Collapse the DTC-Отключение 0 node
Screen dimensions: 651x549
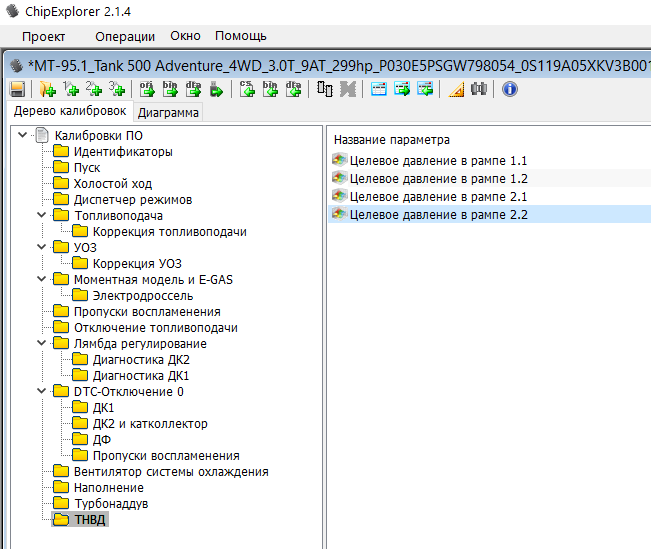point(41,392)
